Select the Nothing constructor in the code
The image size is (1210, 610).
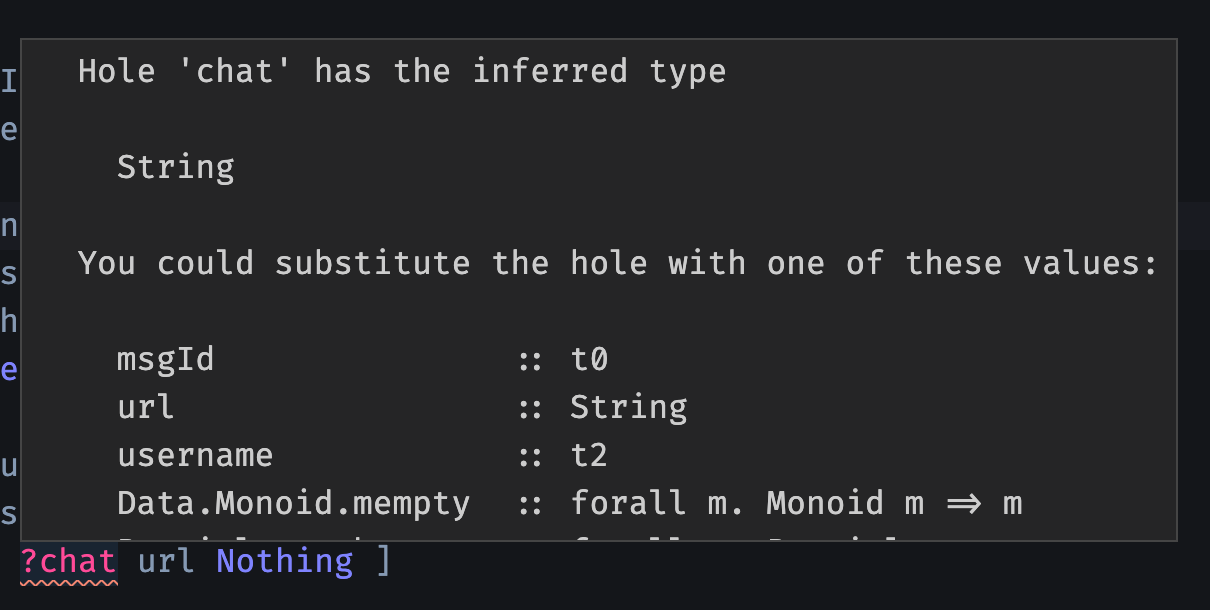pyautogui.click(x=285, y=561)
